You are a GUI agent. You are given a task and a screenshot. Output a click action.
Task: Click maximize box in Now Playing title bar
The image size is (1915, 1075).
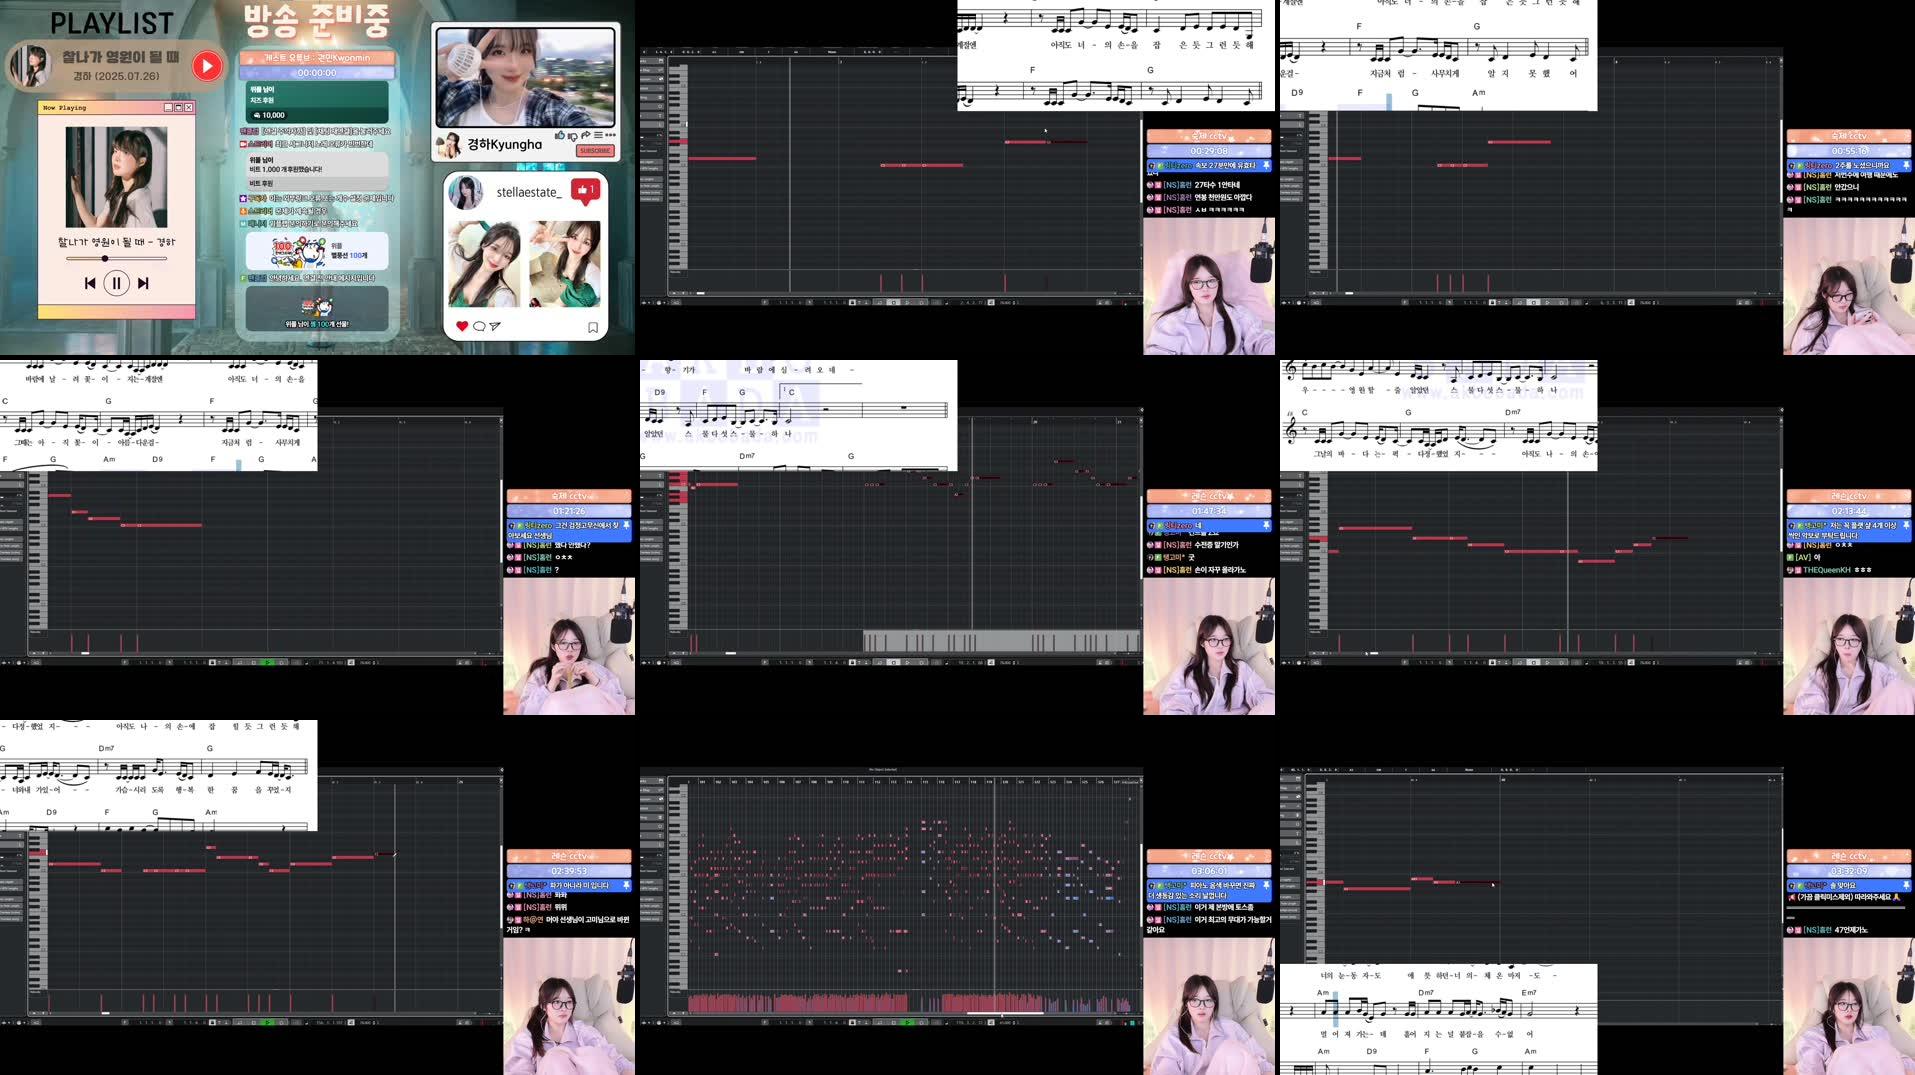click(x=178, y=107)
